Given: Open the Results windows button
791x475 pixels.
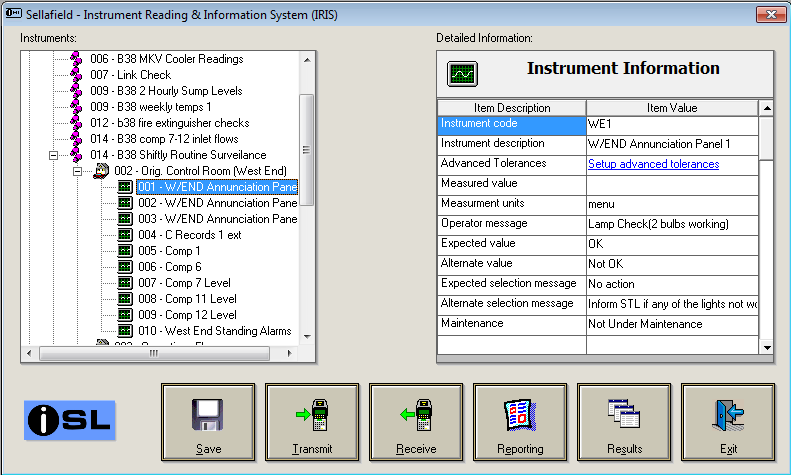Looking at the screenshot, I should 625,421.
